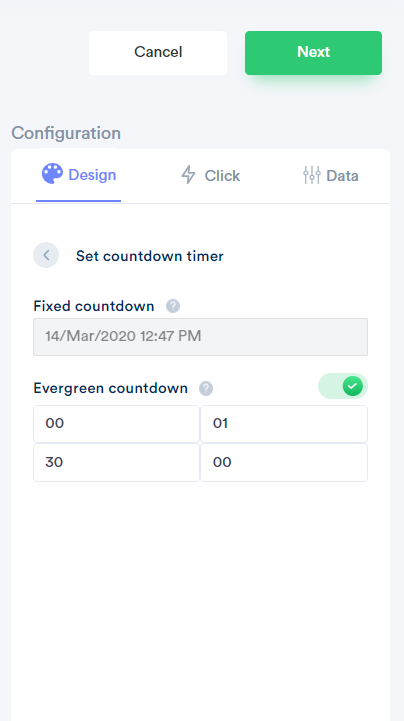
Task: Click the last evergreen field showing 00
Action: pyautogui.click(x=284, y=463)
